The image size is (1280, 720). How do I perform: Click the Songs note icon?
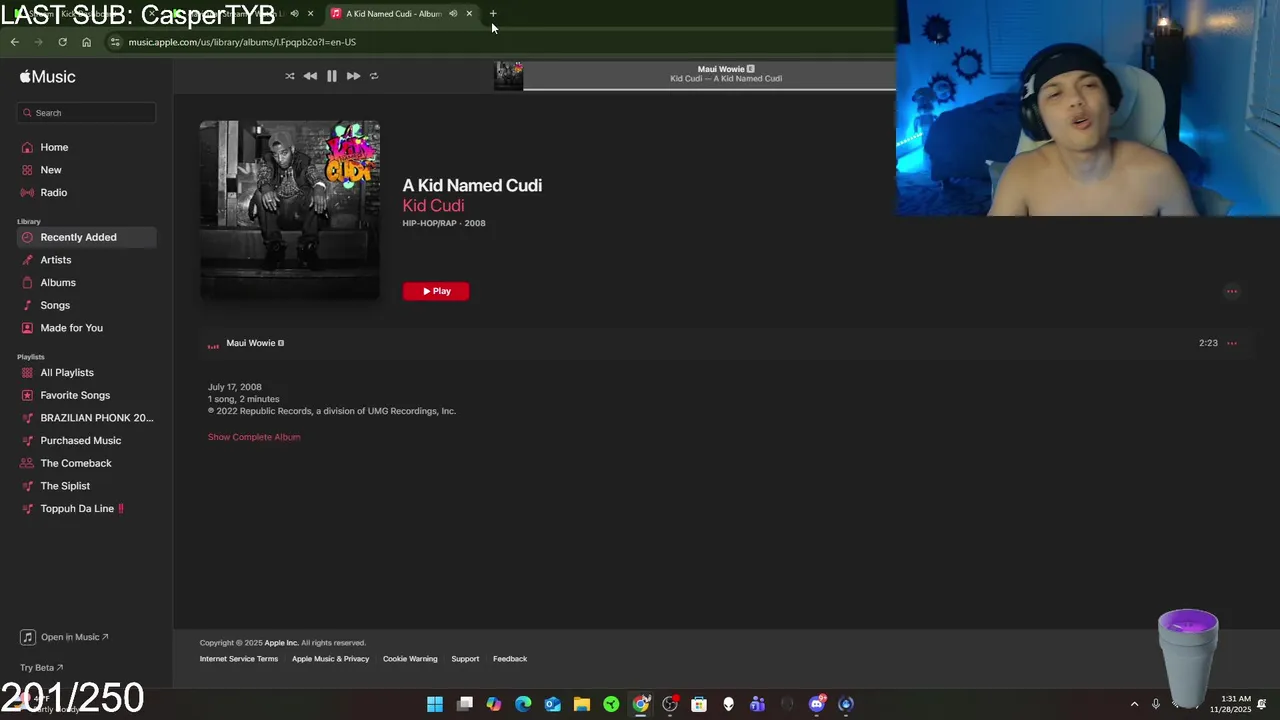tap(27, 305)
